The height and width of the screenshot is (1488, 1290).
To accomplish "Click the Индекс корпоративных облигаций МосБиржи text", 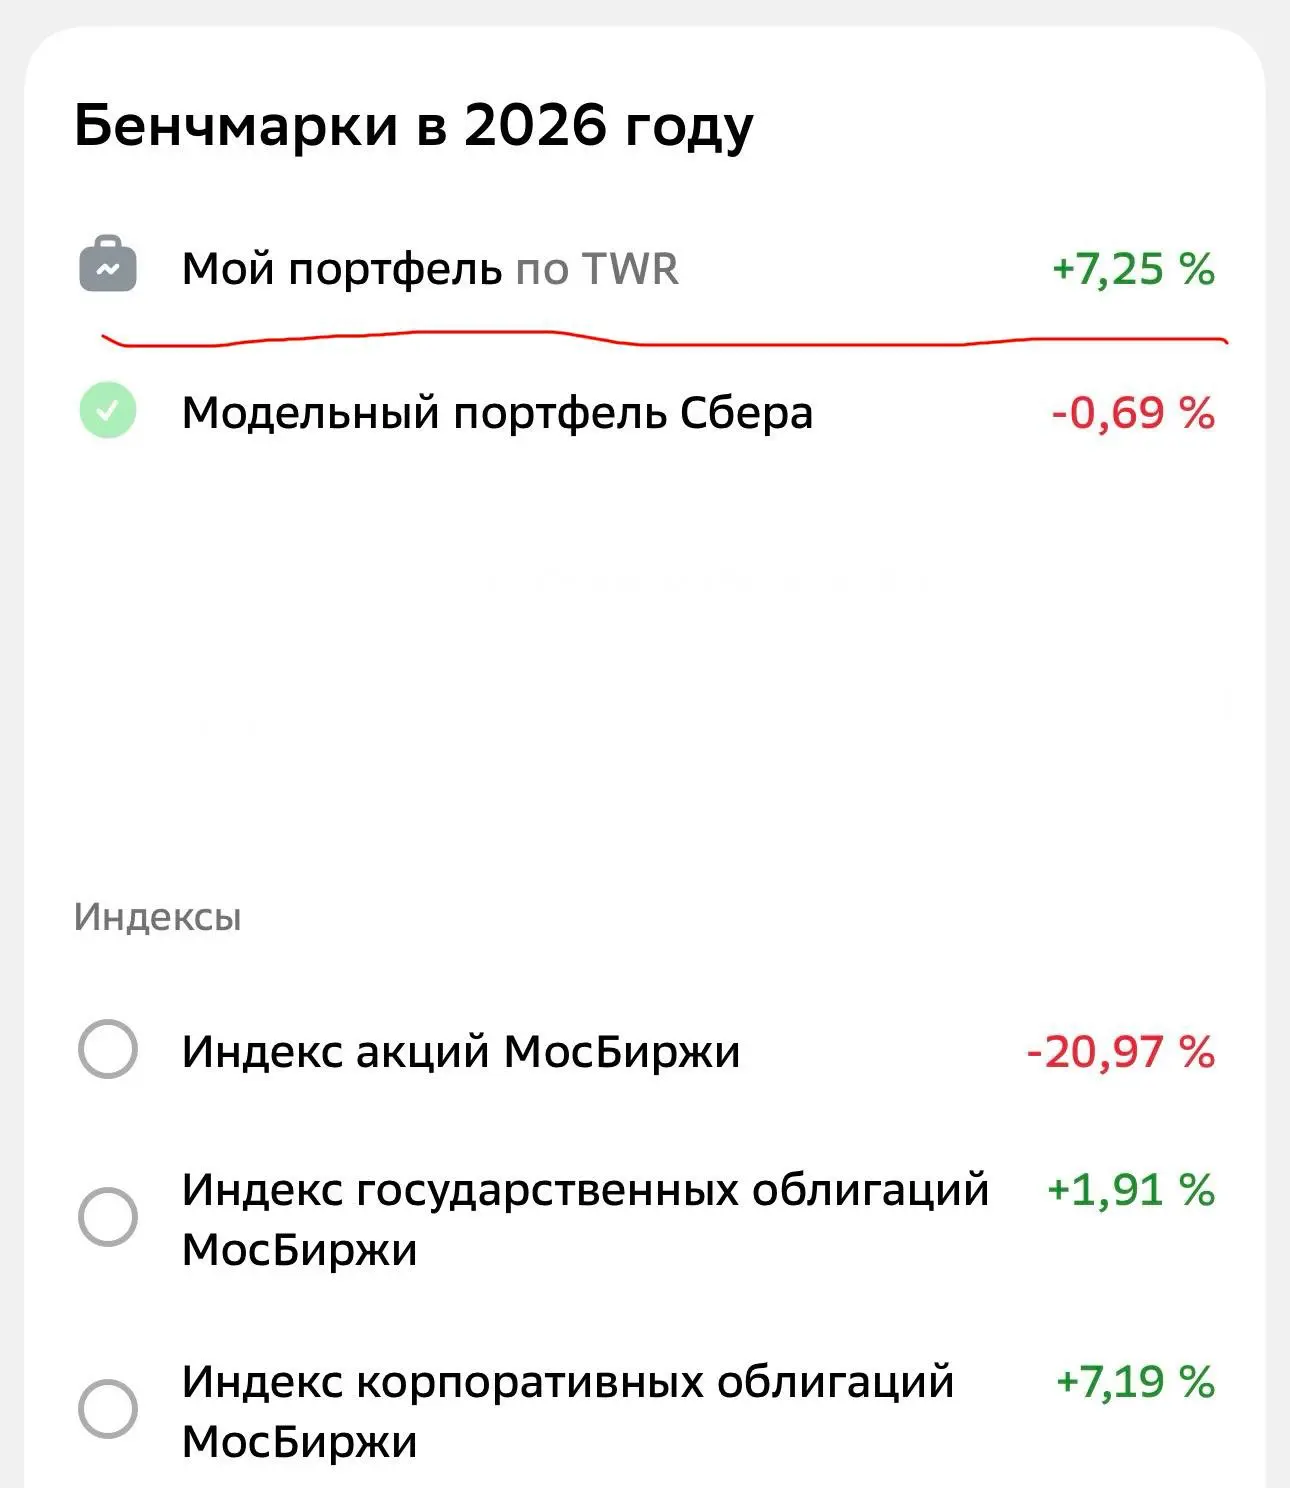I will pyautogui.click(x=568, y=1411).
